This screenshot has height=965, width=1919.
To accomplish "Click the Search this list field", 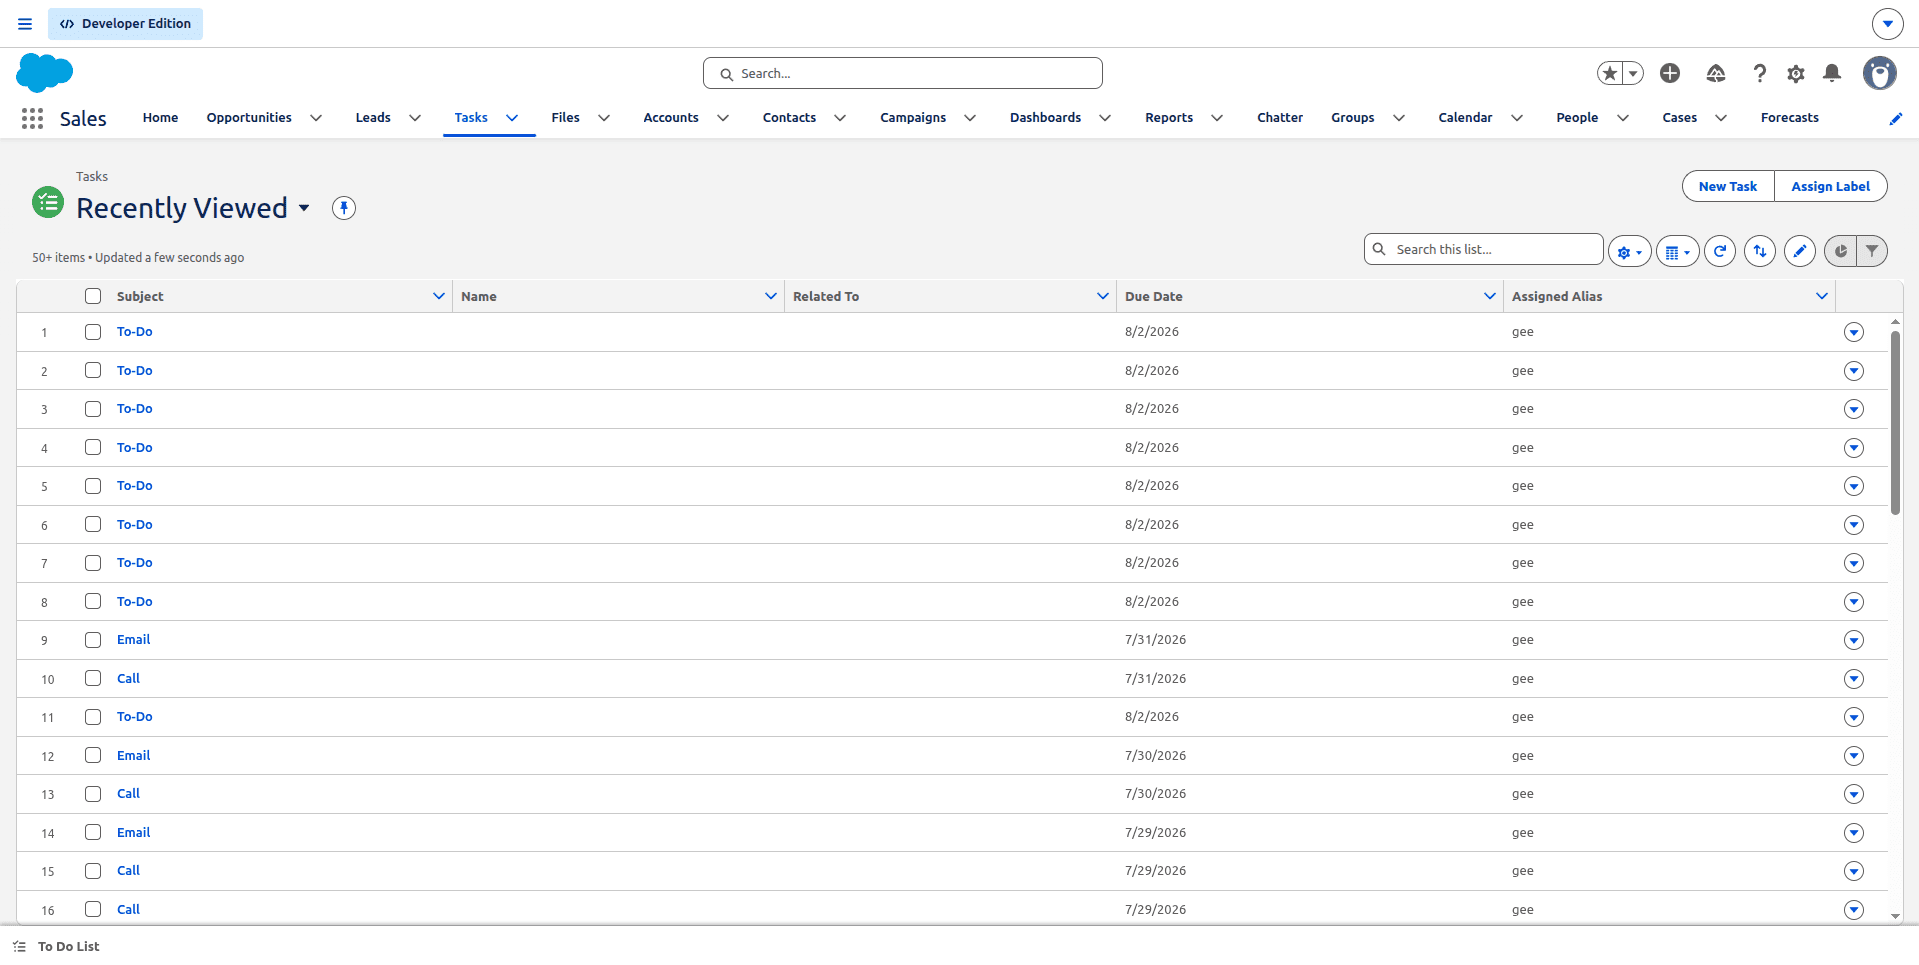I will (x=1484, y=249).
